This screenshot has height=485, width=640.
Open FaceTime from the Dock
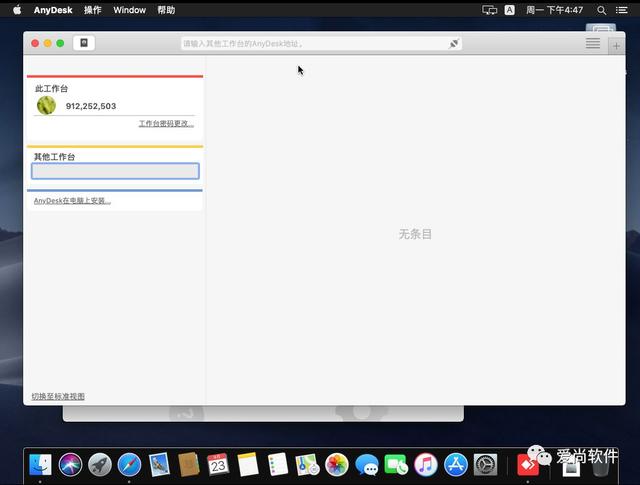tap(396, 465)
